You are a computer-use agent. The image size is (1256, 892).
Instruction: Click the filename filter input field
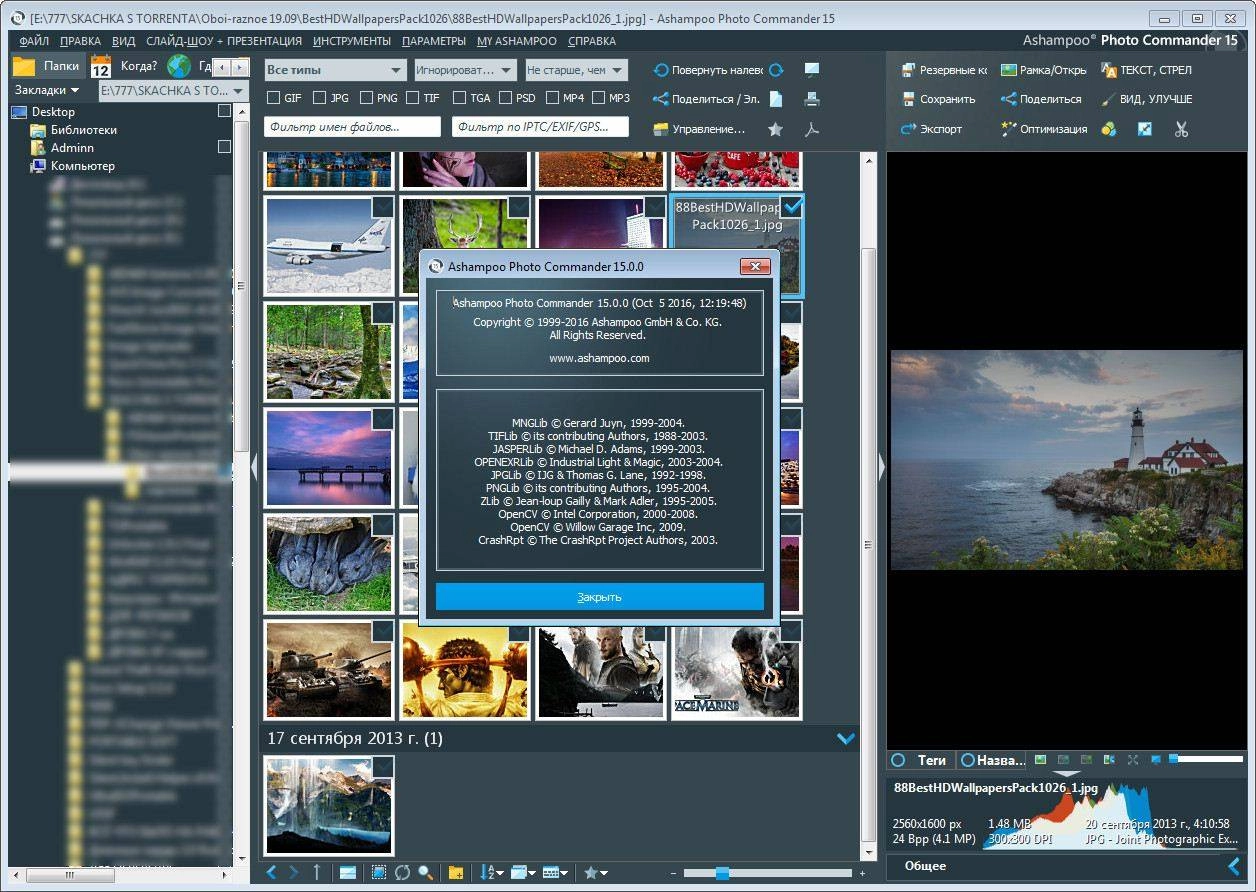click(352, 127)
